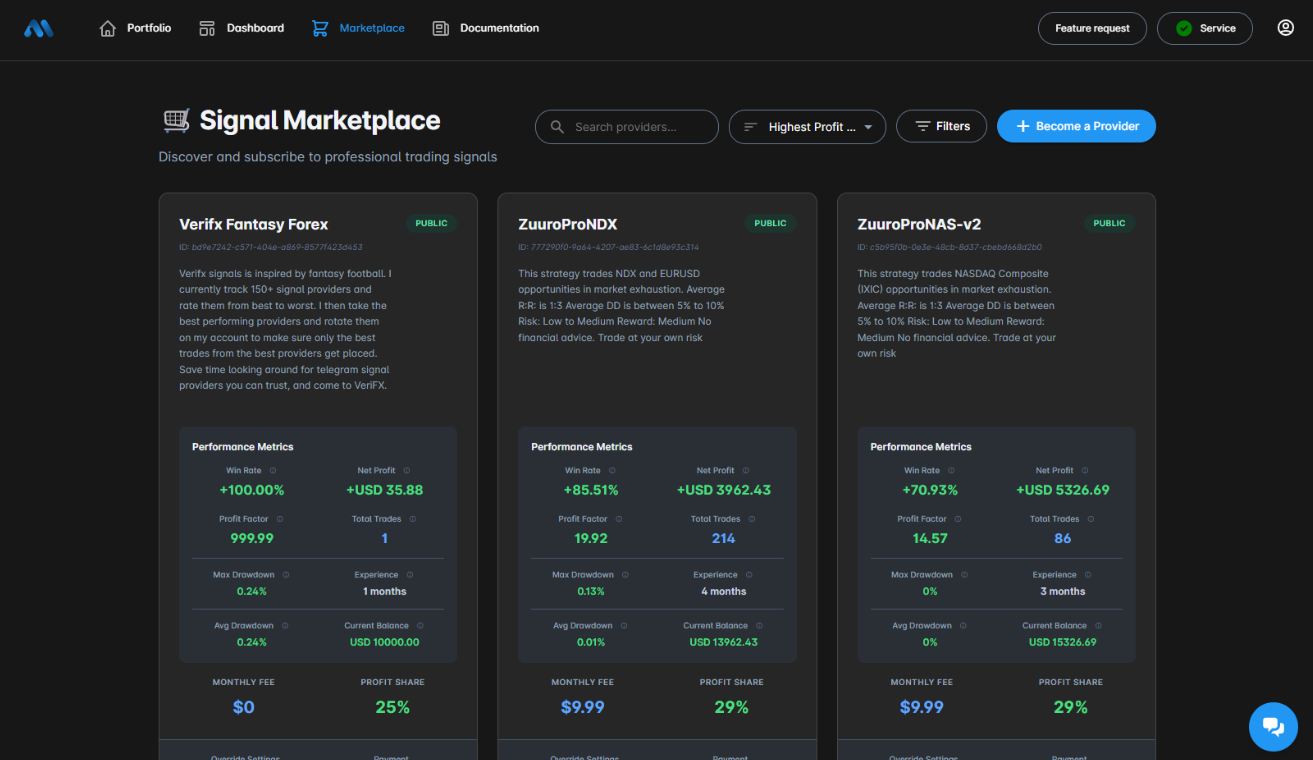
Task: Open the live chat bubble widget
Action: [x=1273, y=726]
